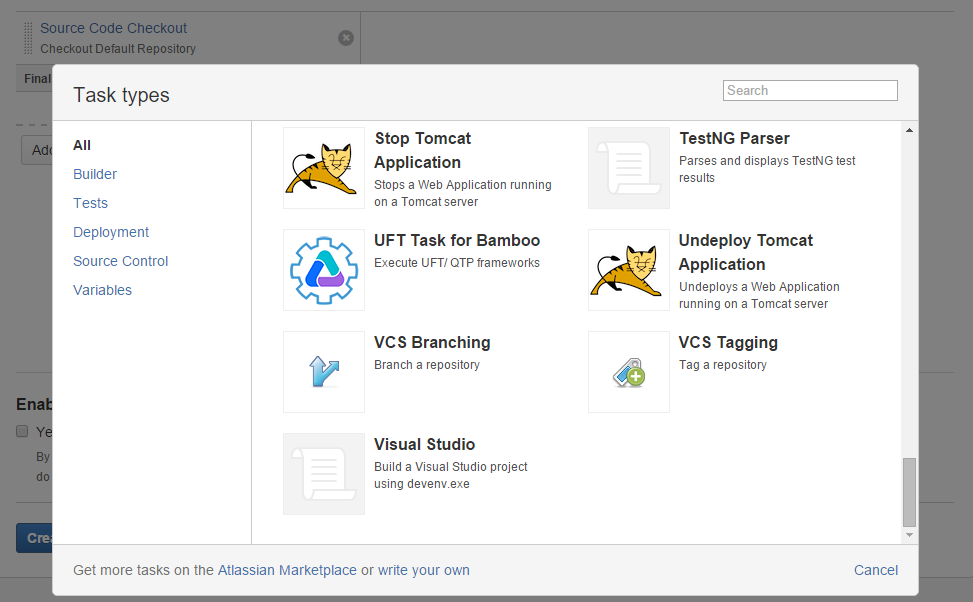Click the Visual Studio title
Viewport: 973px width, 602px height.
point(424,444)
